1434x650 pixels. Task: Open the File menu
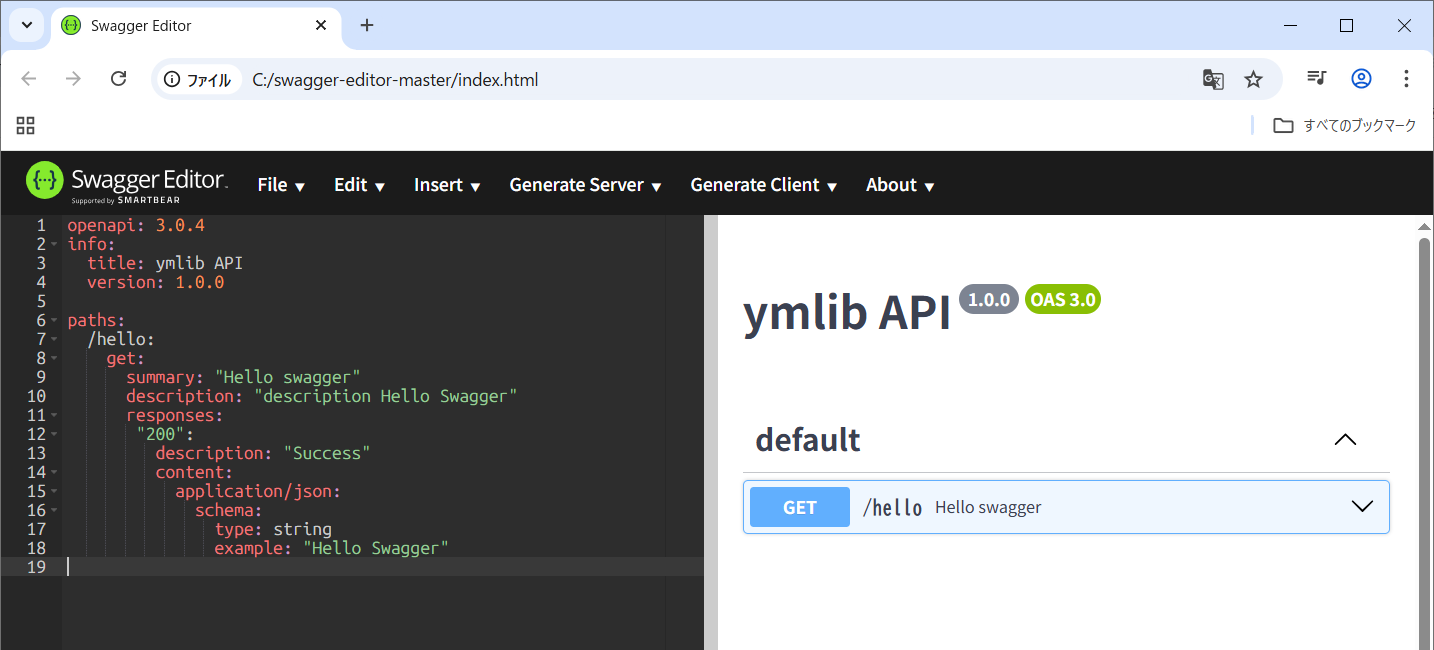[x=281, y=185]
